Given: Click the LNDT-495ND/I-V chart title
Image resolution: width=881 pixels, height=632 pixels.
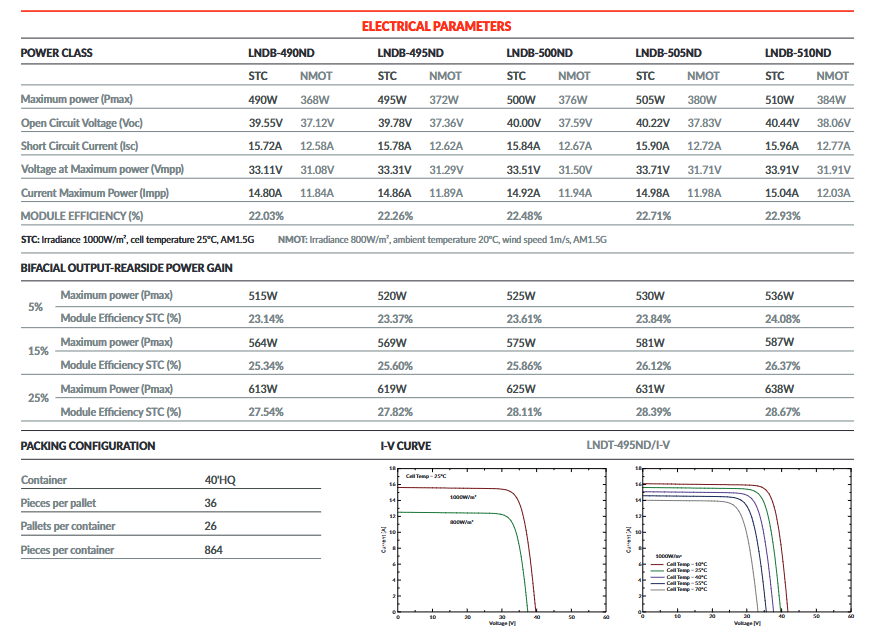Looking at the screenshot, I should tap(637, 446).
